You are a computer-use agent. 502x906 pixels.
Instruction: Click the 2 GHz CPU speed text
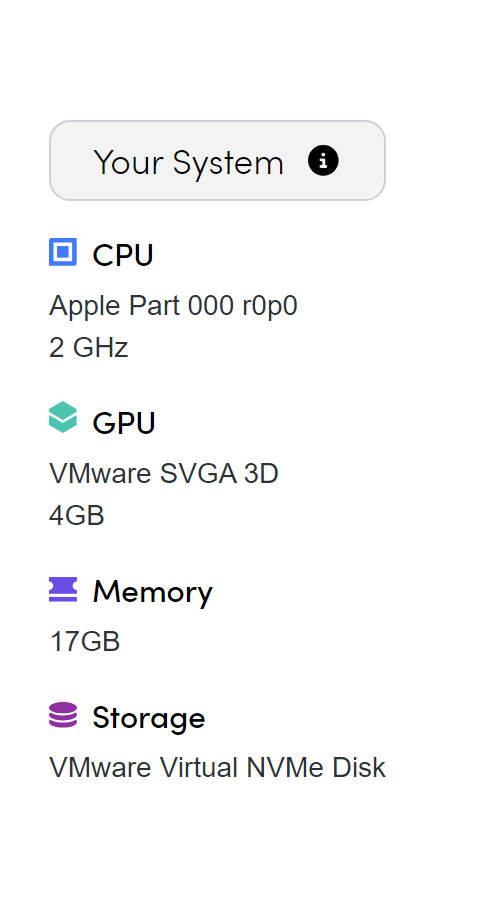[88, 348]
